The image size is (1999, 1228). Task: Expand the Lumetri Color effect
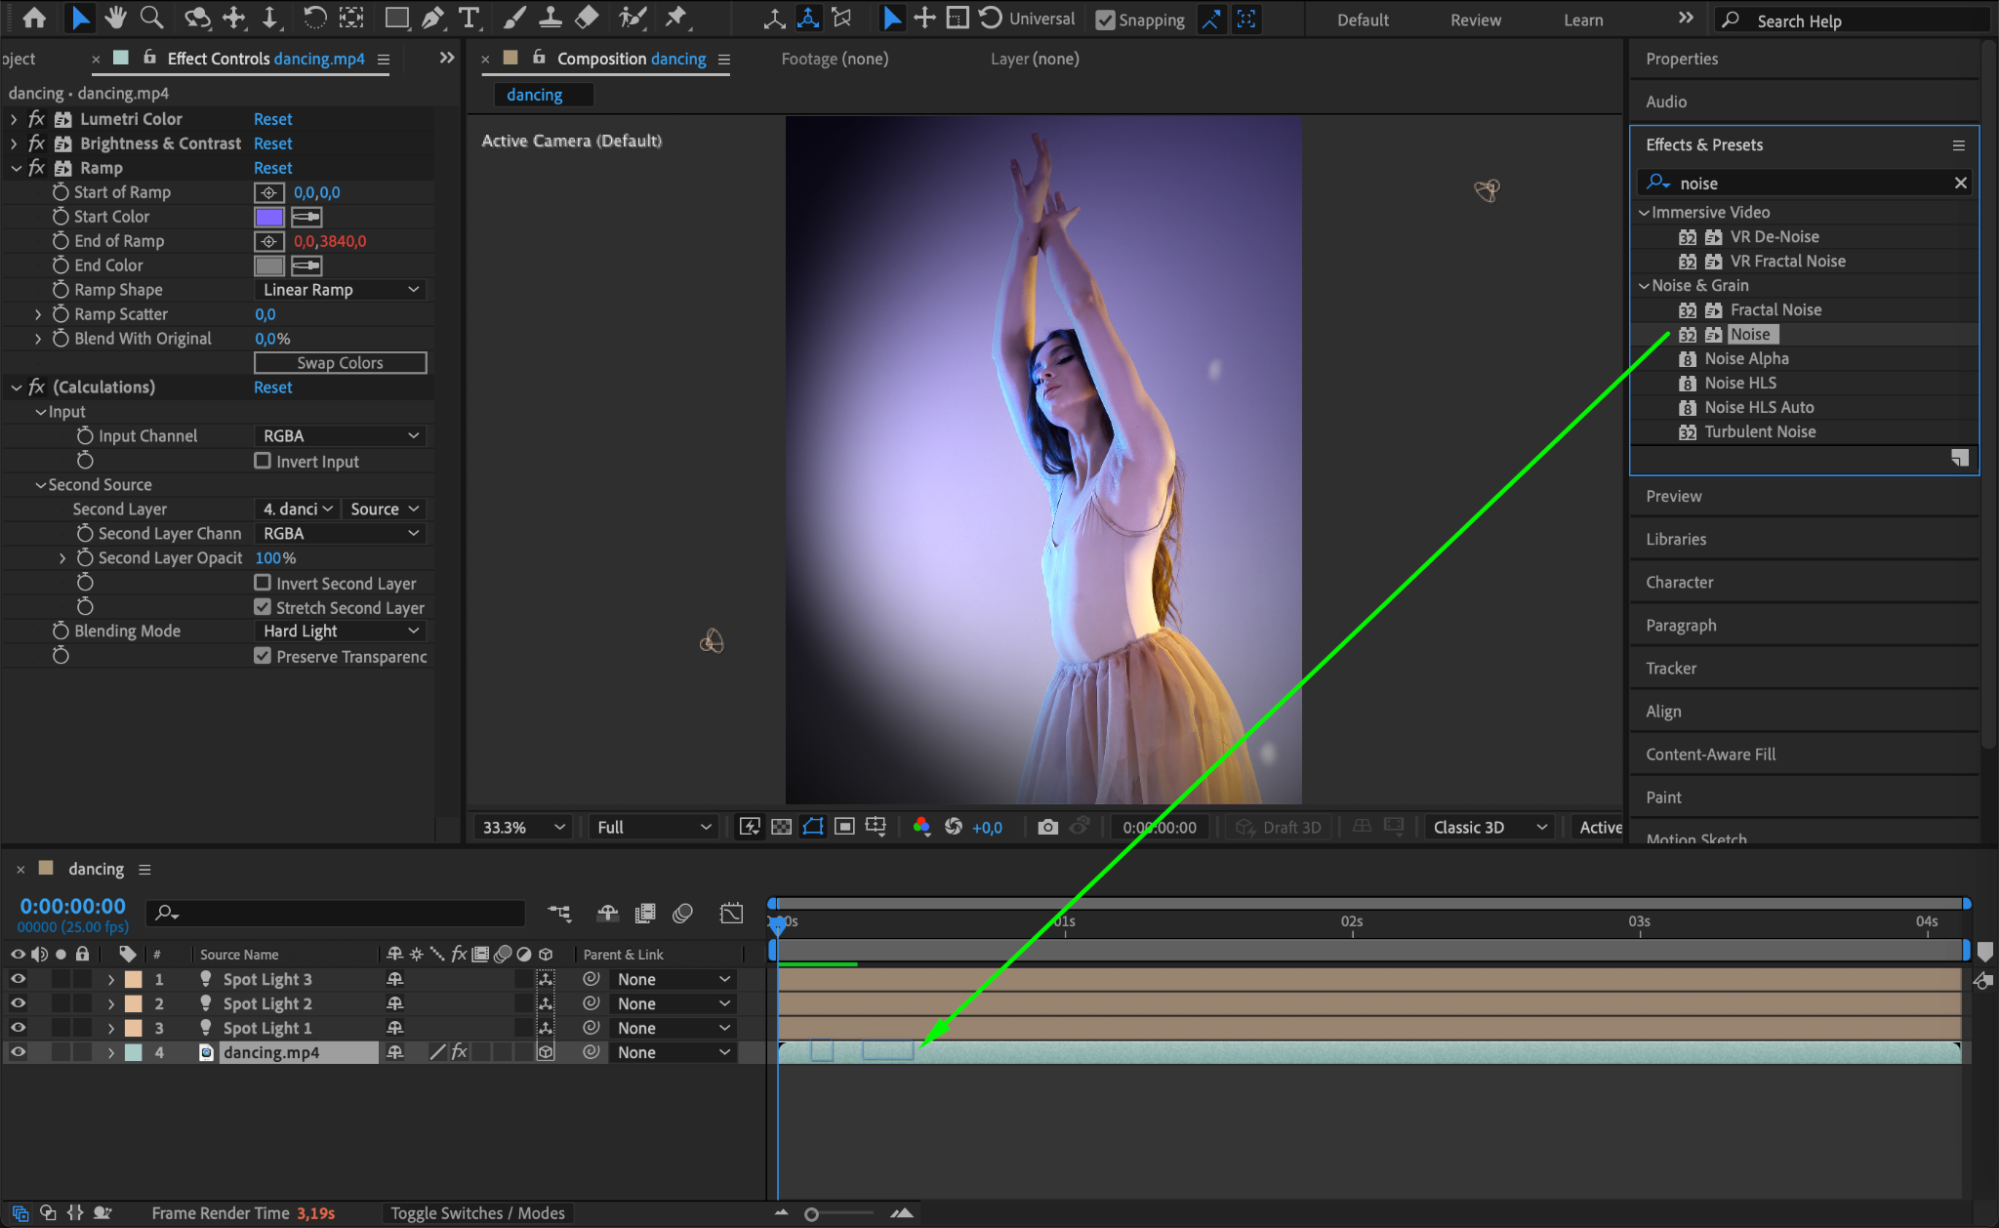(14, 119)
